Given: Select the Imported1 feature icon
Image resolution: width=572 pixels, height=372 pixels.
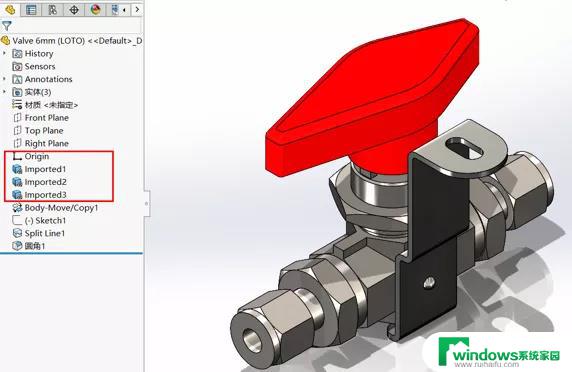Looking at the screenshot, I should (x=17, y=169).
